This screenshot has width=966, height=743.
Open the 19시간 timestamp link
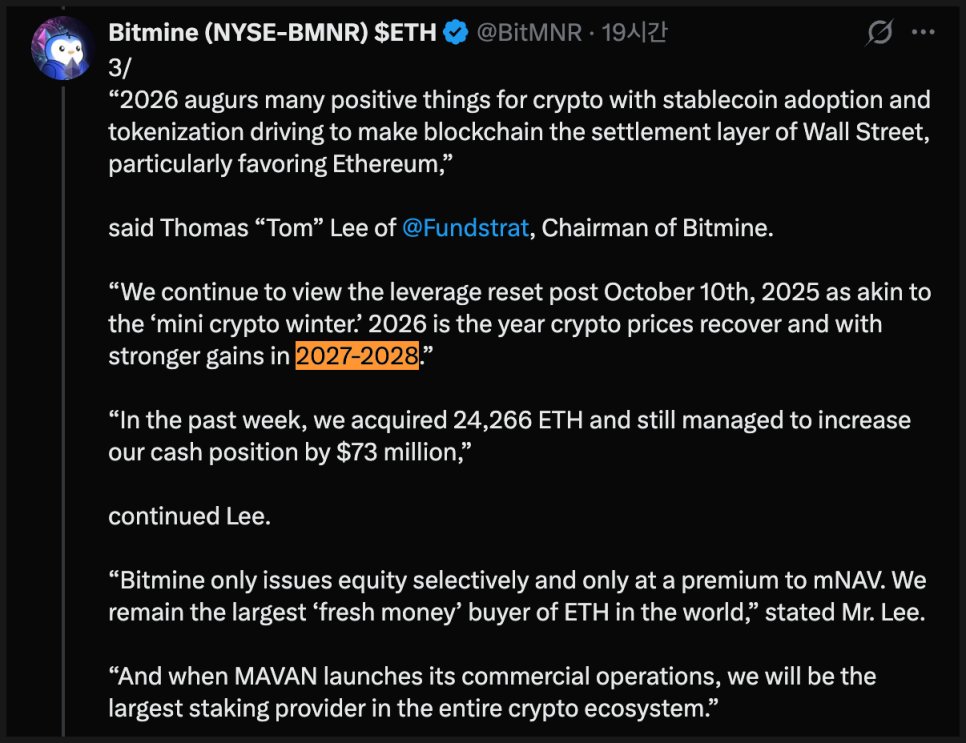pyautogui.click(x=634, y=33)
